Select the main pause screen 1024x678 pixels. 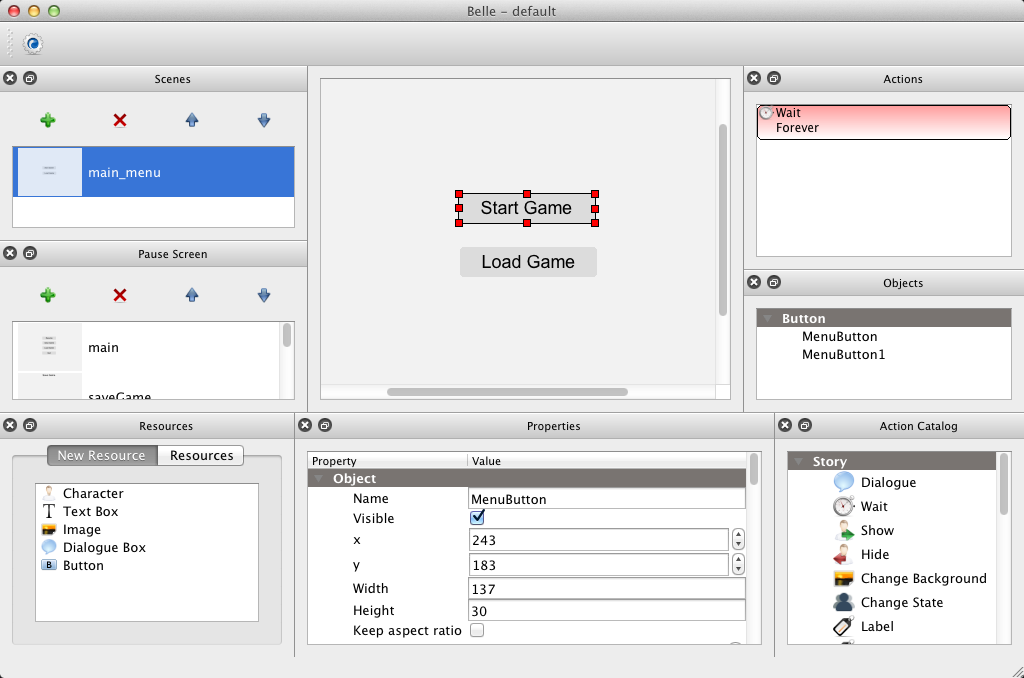click(x=148, y=347)
